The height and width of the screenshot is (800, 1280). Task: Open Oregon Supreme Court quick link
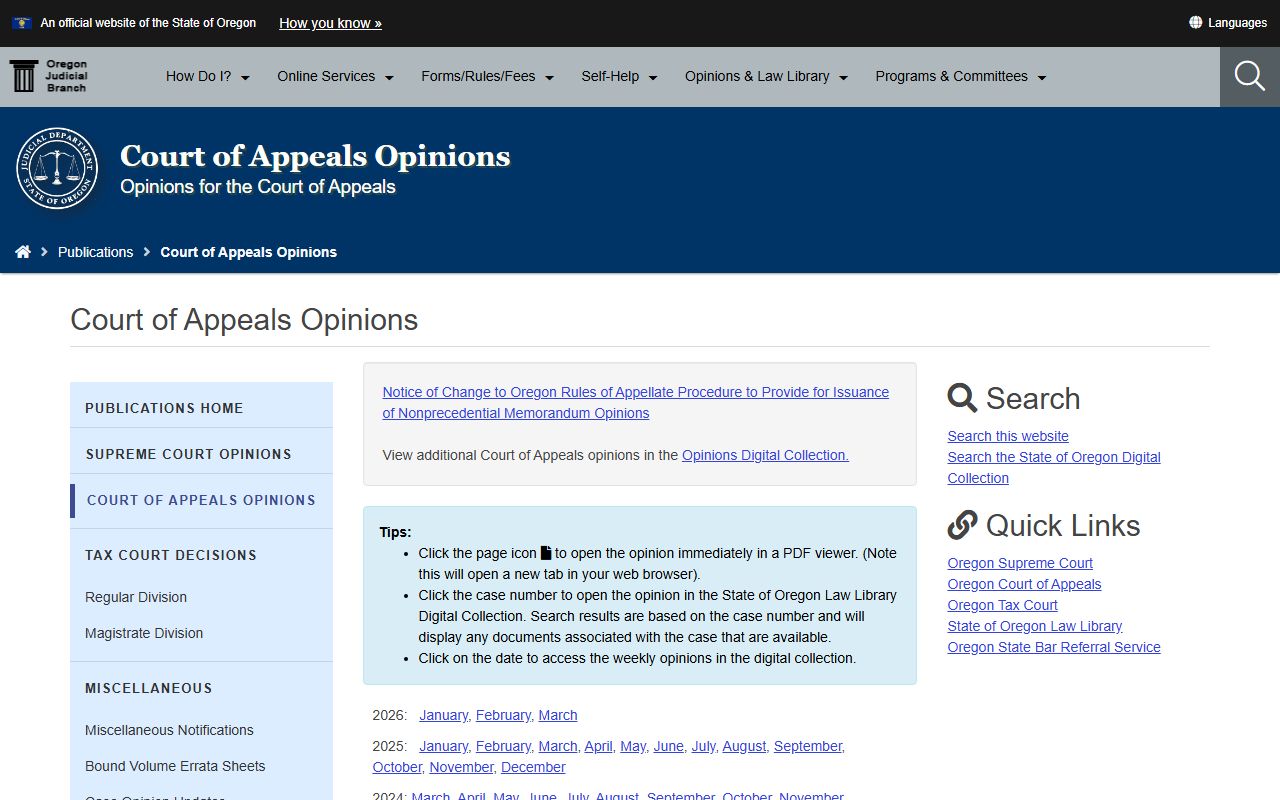click(1020, 563)
